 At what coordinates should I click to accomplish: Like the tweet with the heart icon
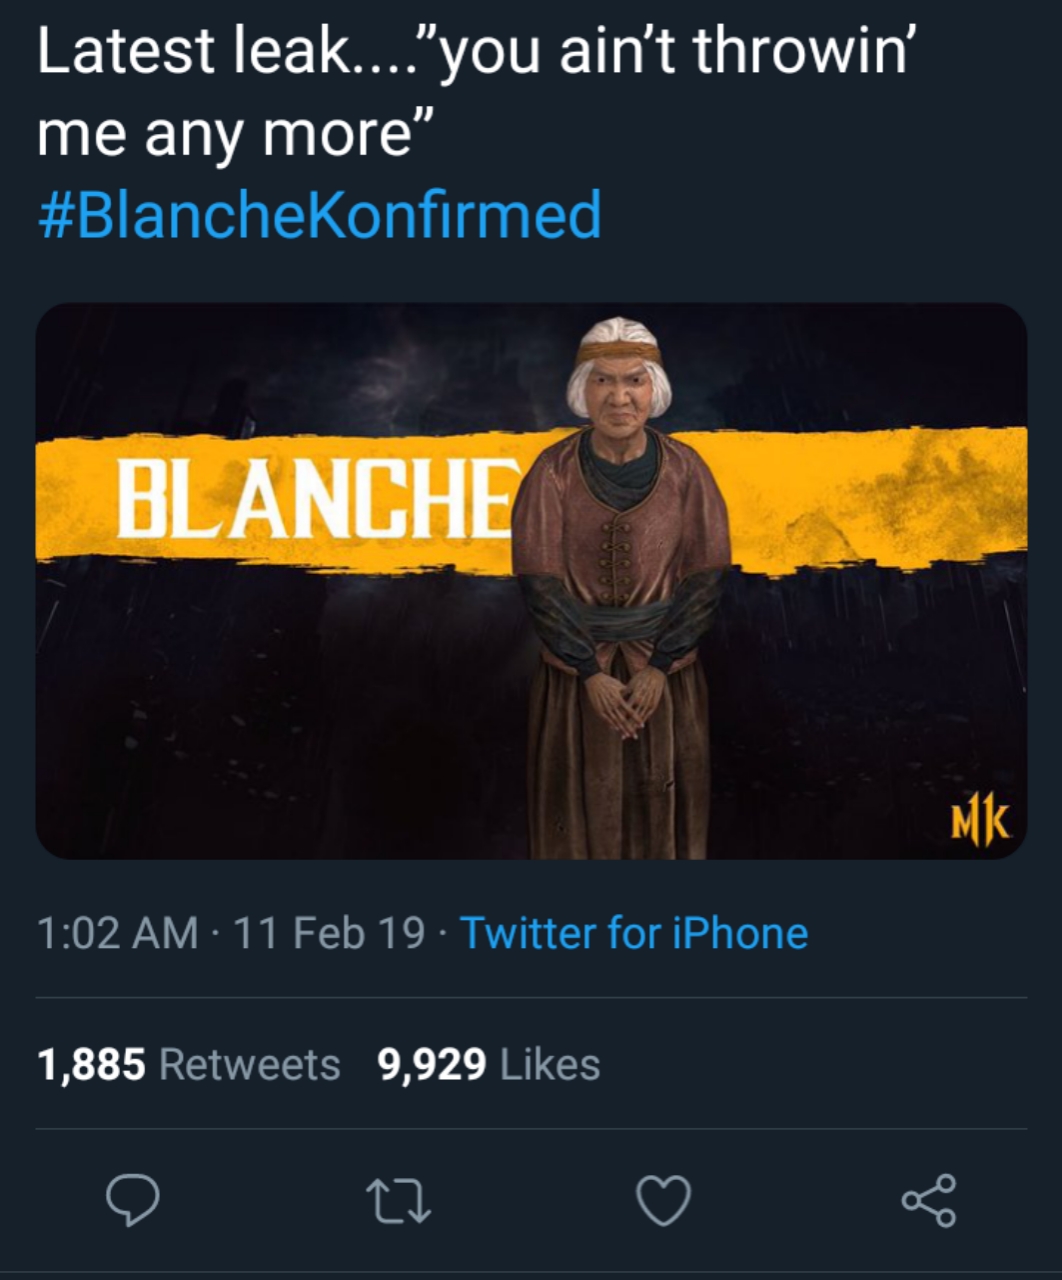664,1200
